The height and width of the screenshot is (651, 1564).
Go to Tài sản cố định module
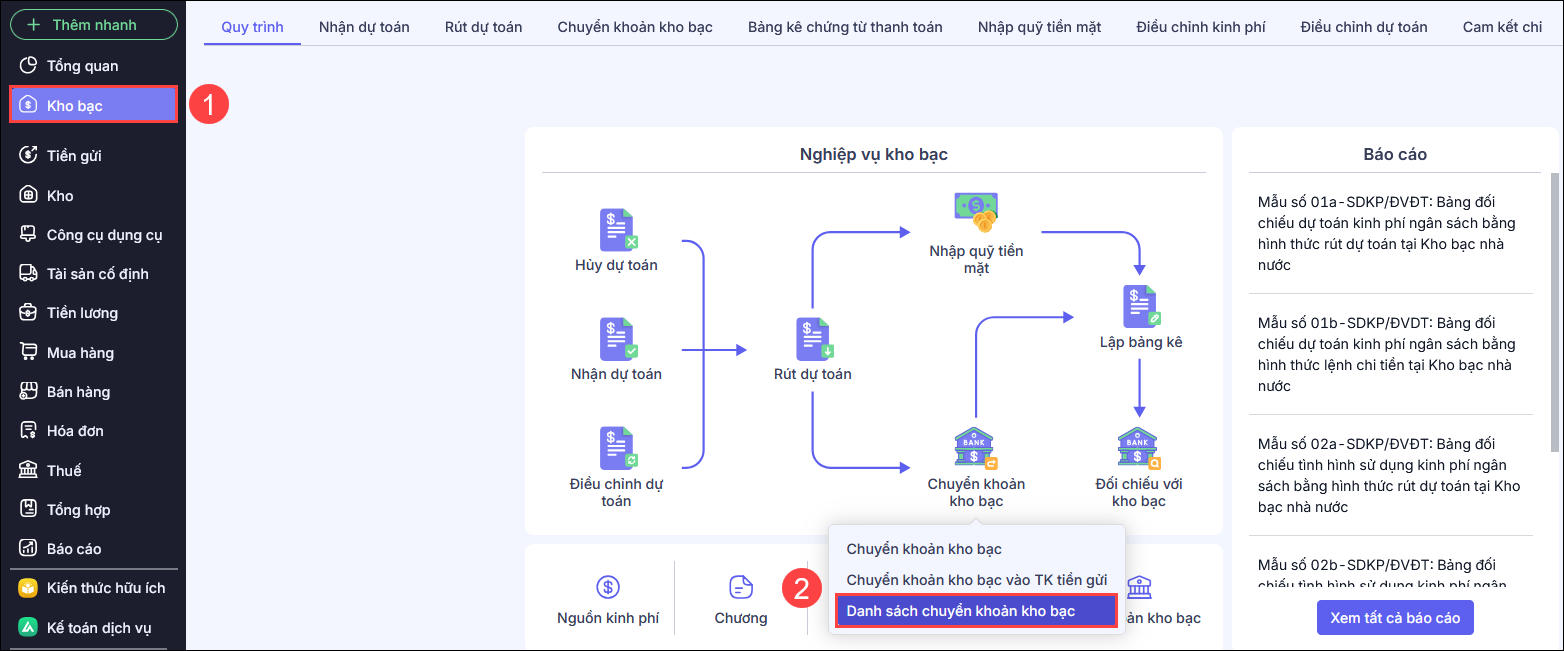[97, 274]
